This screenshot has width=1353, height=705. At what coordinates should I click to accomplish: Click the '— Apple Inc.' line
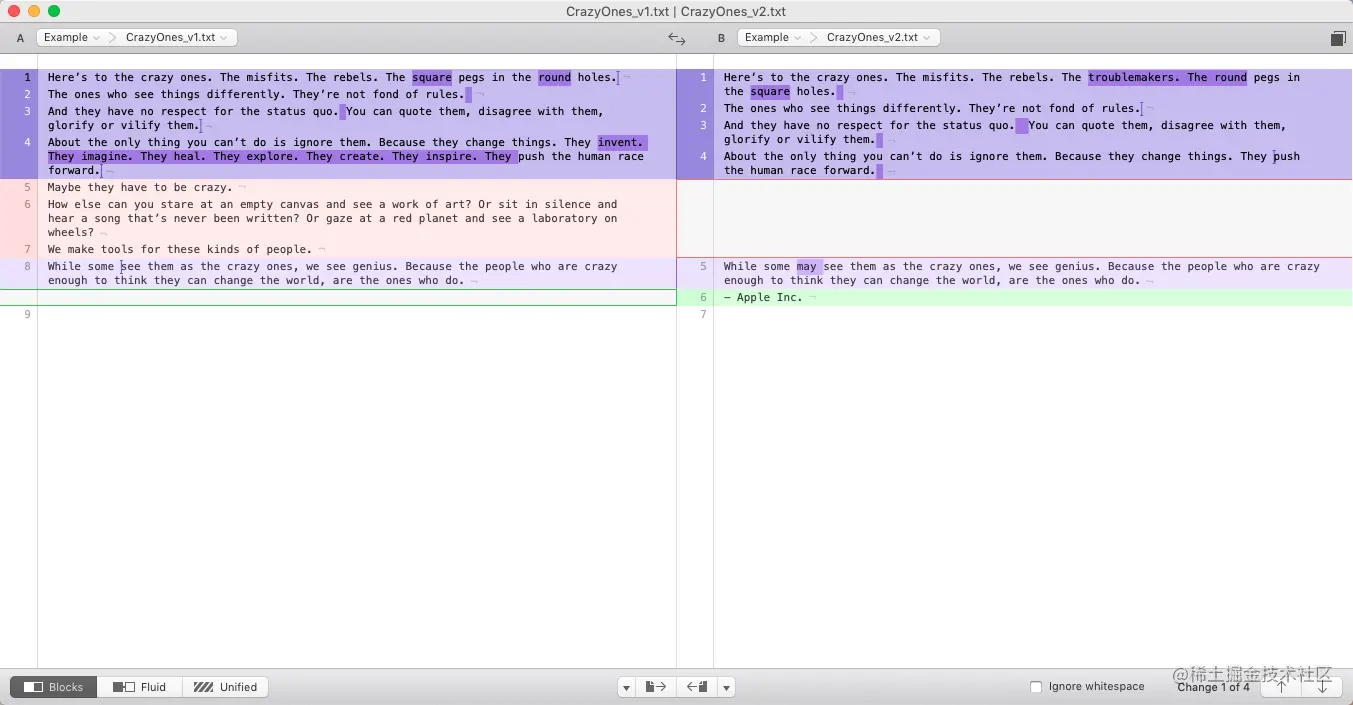[763, 298]
